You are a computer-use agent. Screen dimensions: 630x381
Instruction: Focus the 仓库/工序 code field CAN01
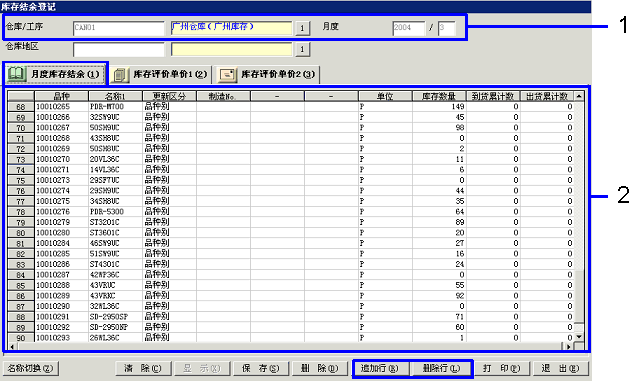(119, 28)
